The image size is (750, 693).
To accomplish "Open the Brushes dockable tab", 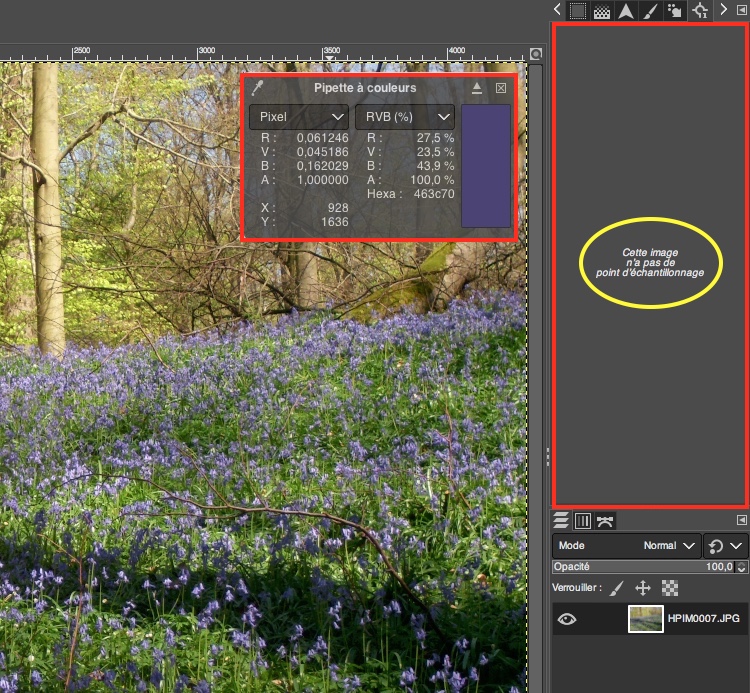I will click(x=651, y=10).
